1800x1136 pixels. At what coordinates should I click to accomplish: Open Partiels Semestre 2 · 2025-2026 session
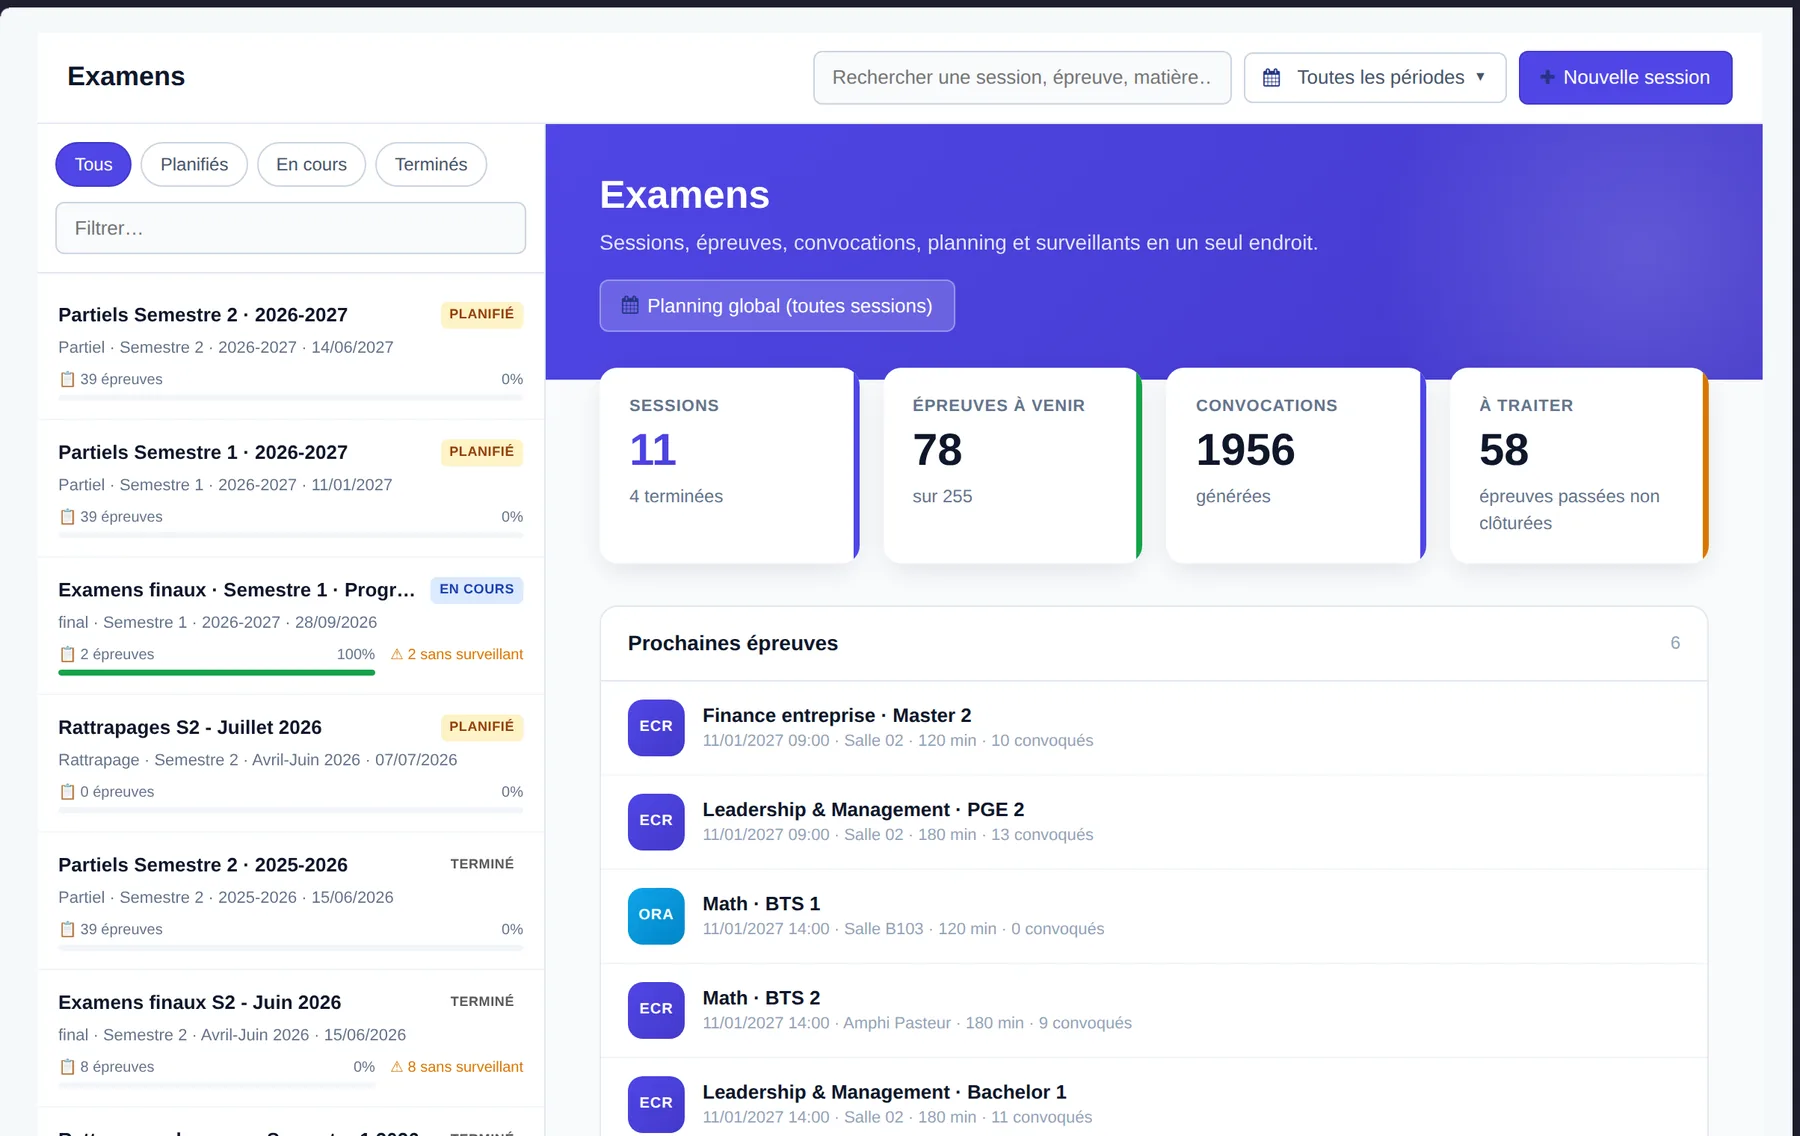[290, 901]
